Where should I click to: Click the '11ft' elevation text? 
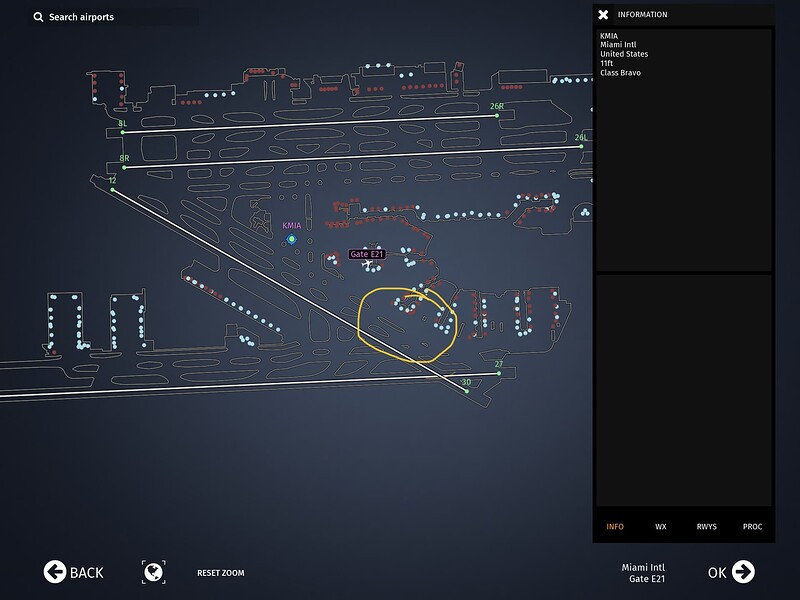[x=607, y=63]
